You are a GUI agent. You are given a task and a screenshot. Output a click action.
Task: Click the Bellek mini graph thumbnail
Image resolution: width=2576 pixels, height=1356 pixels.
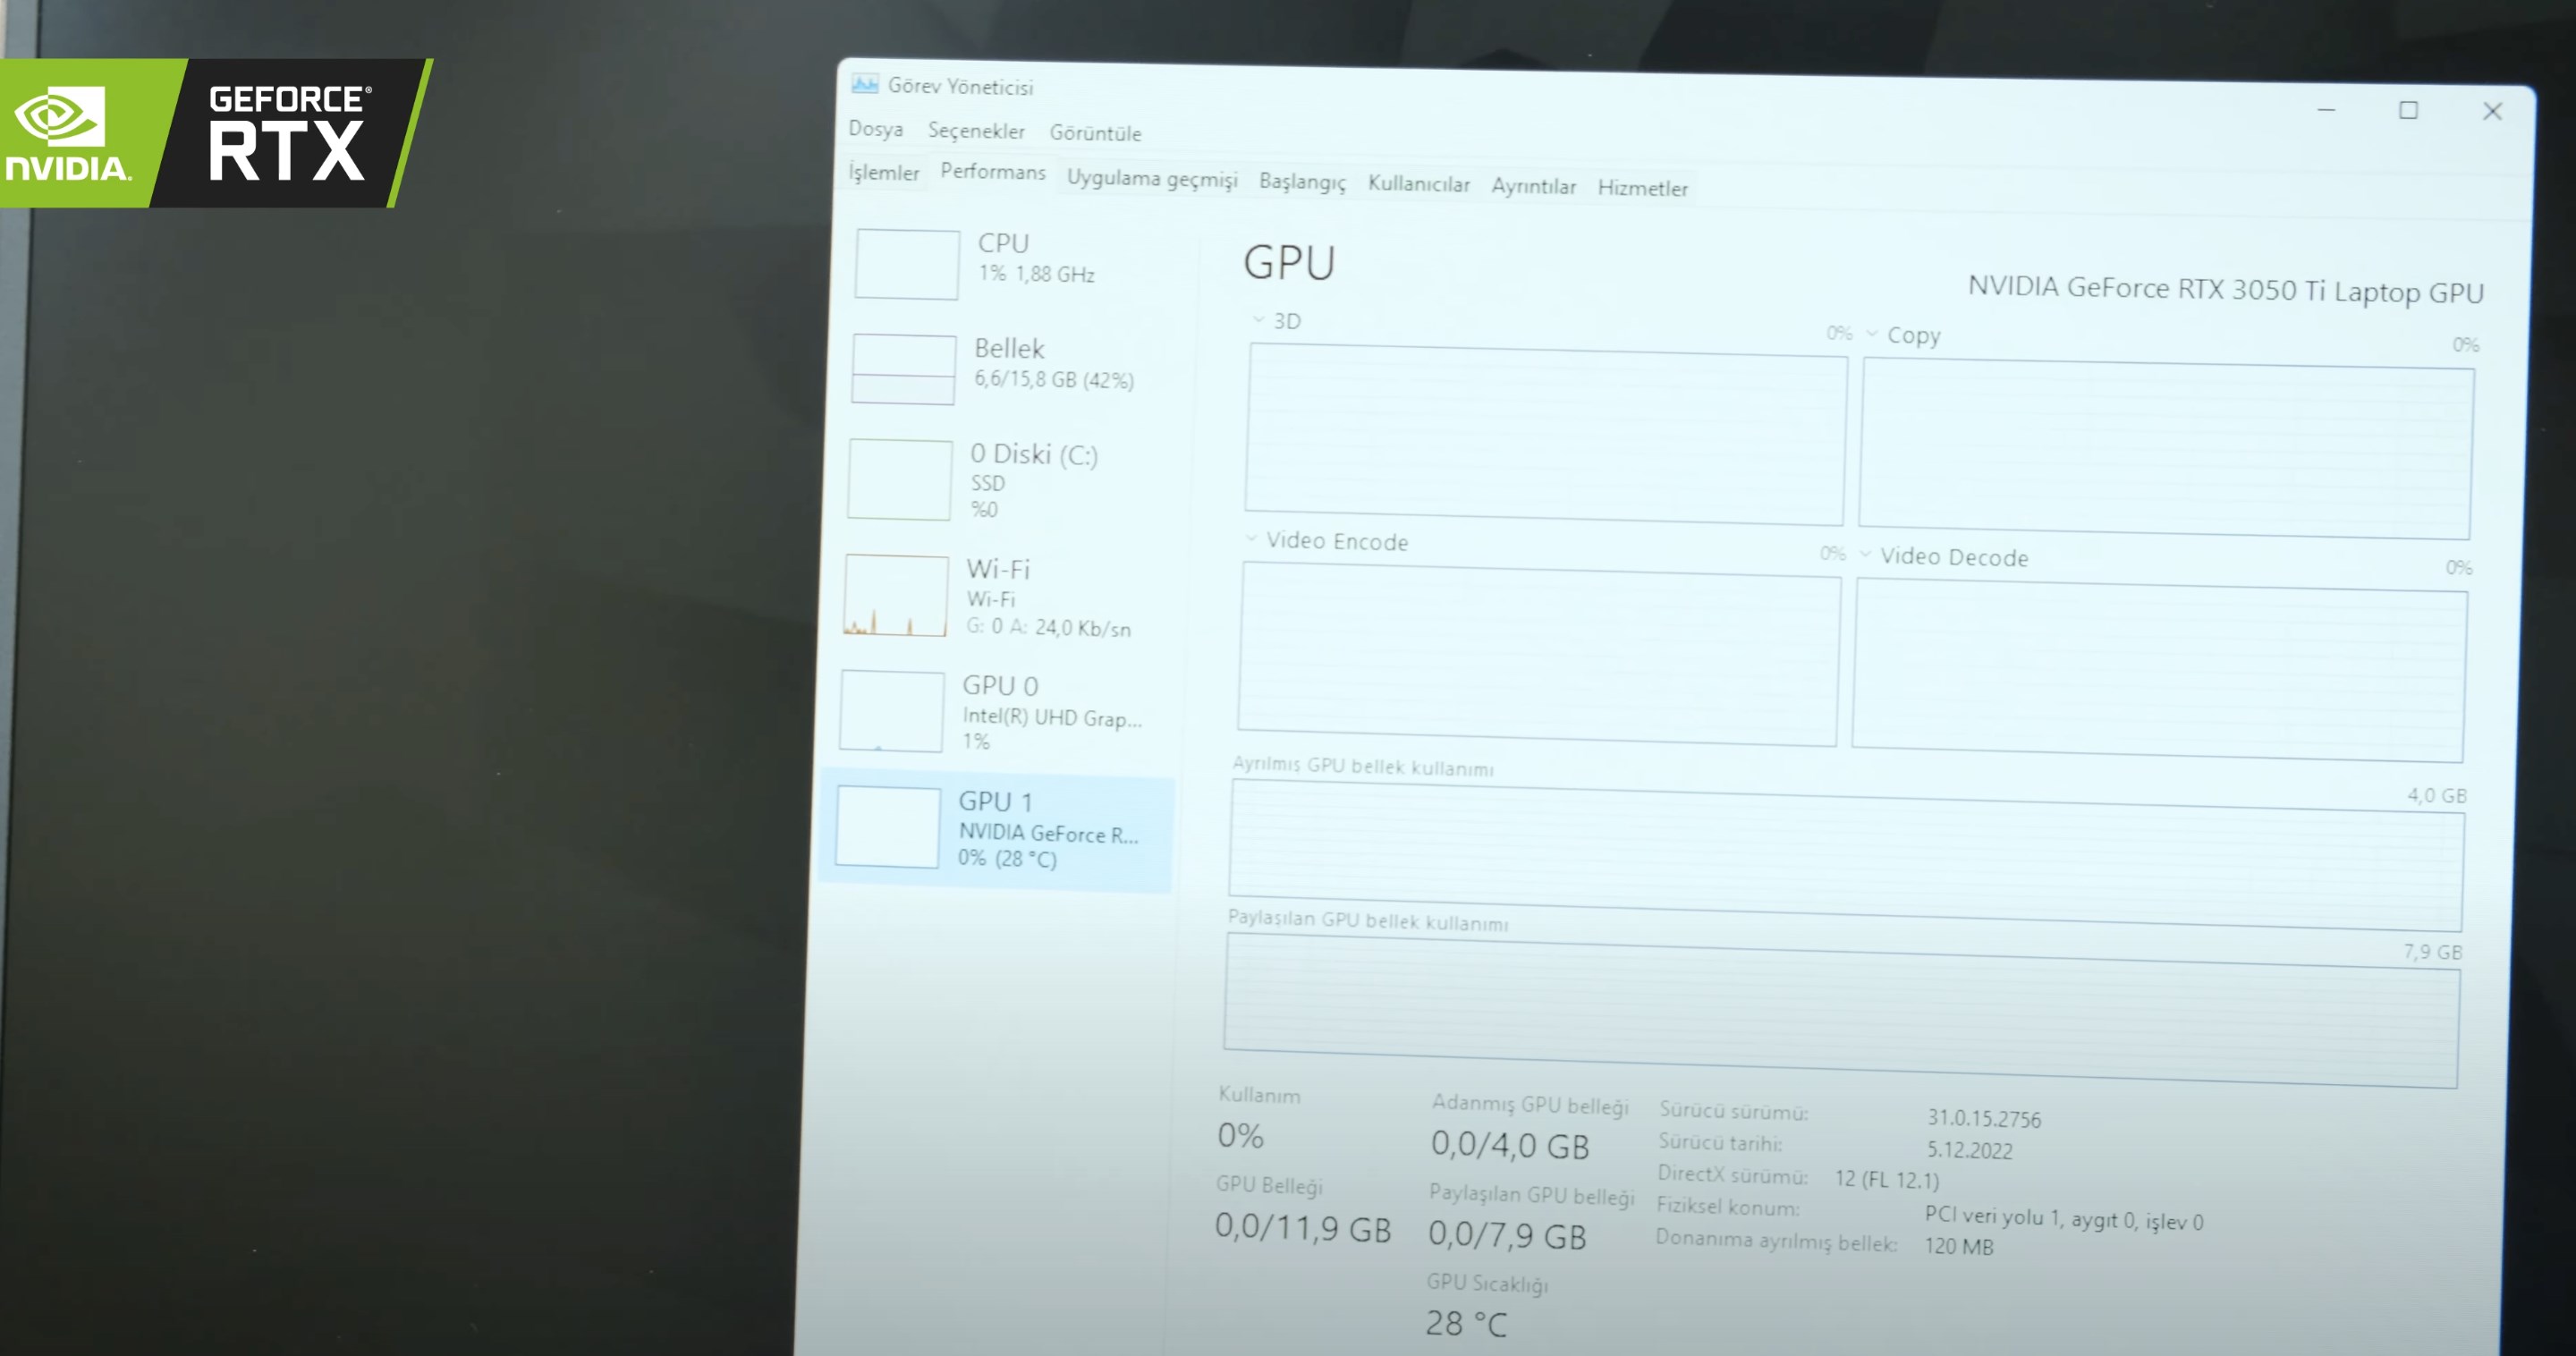(x=903, y=369)
